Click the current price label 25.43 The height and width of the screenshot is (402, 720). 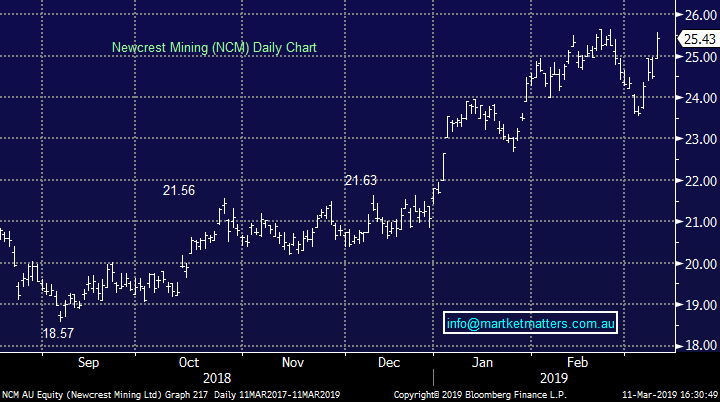[699, 39]
